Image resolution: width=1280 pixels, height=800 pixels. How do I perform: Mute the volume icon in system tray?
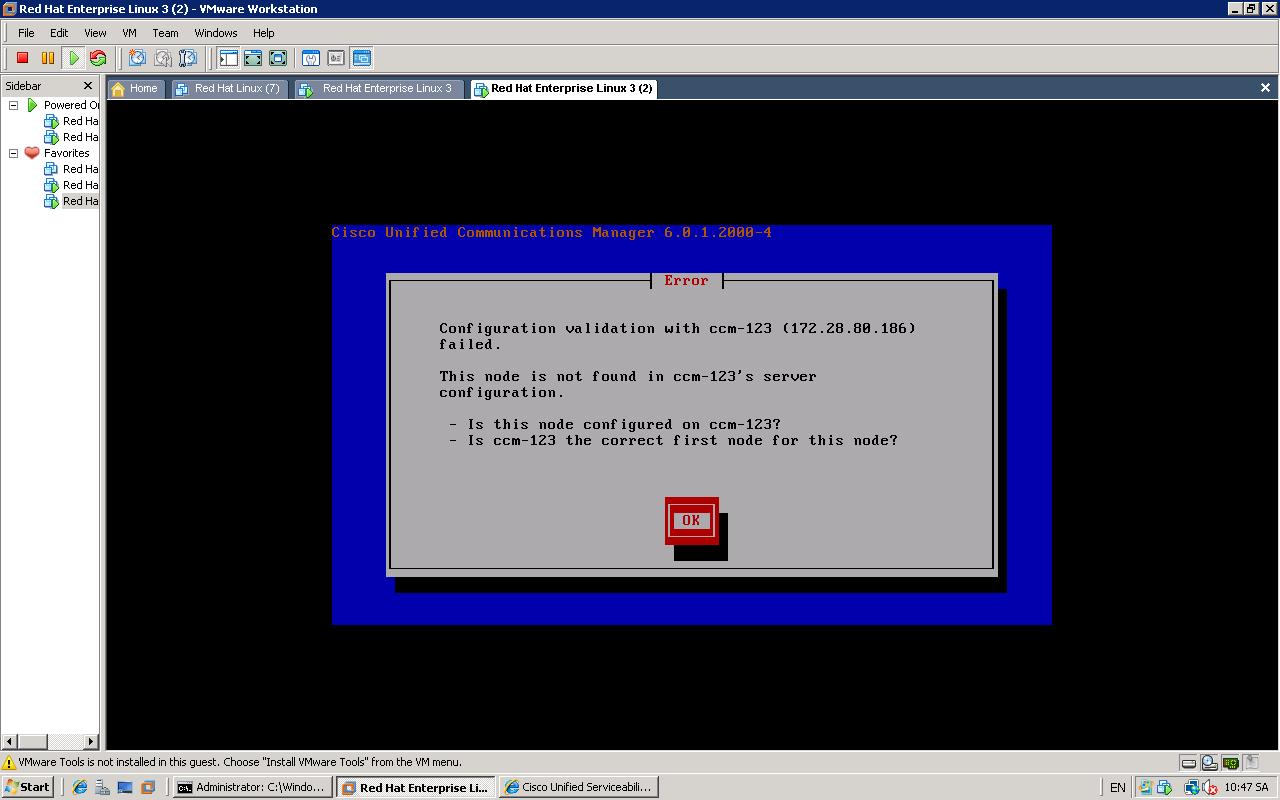click(x=1208, y=787)
